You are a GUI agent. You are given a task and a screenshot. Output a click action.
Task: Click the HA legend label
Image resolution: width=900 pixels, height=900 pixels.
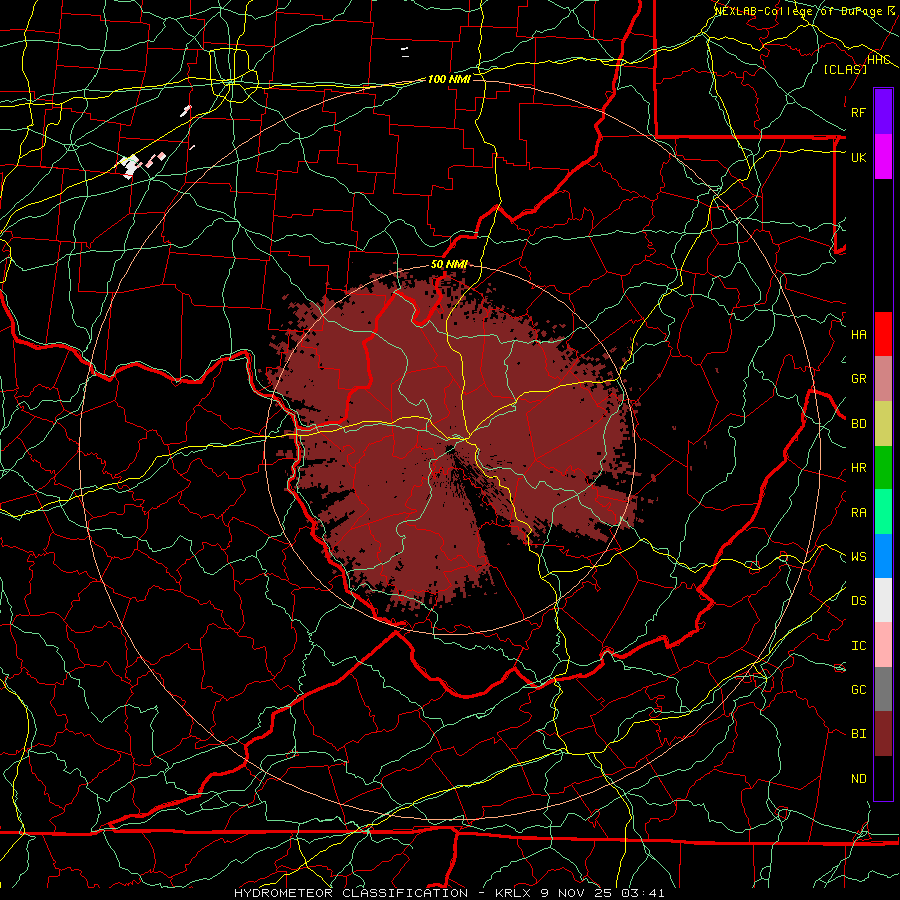click(x=858, y=335)
